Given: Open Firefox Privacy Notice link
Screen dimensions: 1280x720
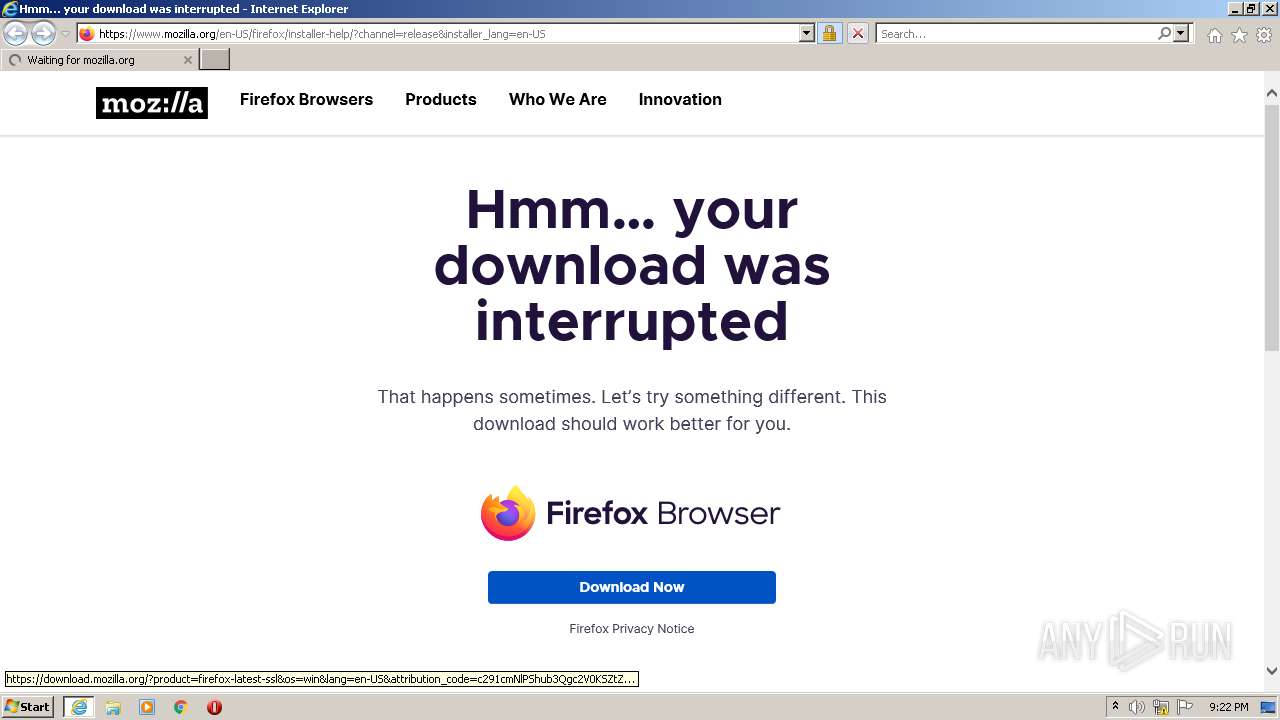Looking at the screenshot, I should tap(632, 629).
